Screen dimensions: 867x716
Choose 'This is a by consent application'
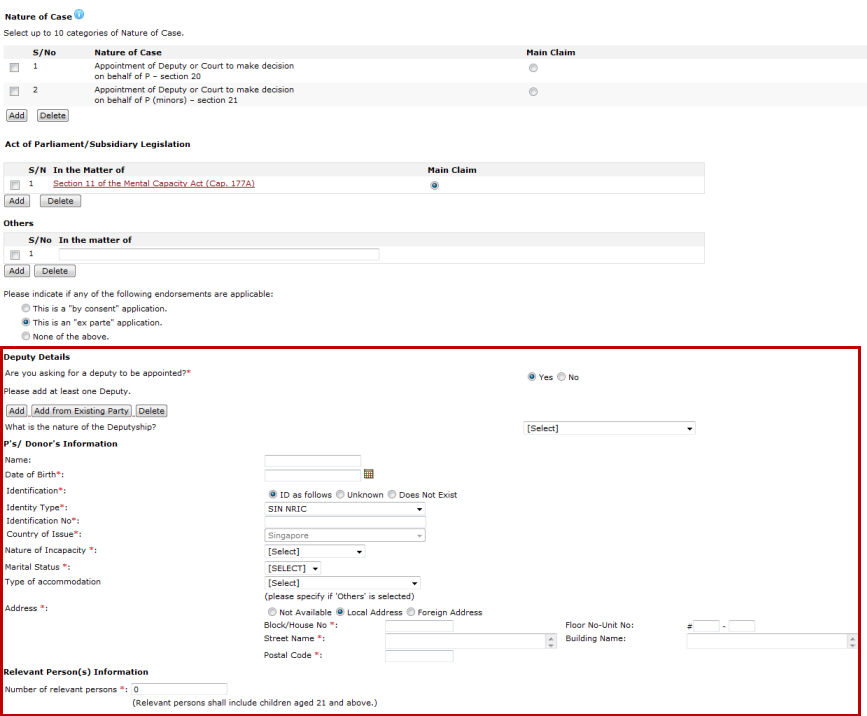click(x=26, y=309)
